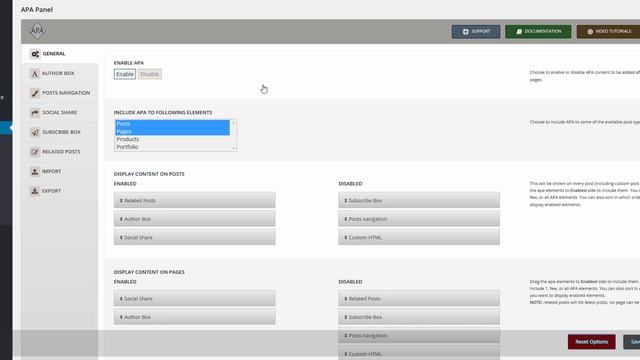The height and width of the screenshot is (360, 640).
Task: Select Portfolio in element list
Action: click(173, 147)
